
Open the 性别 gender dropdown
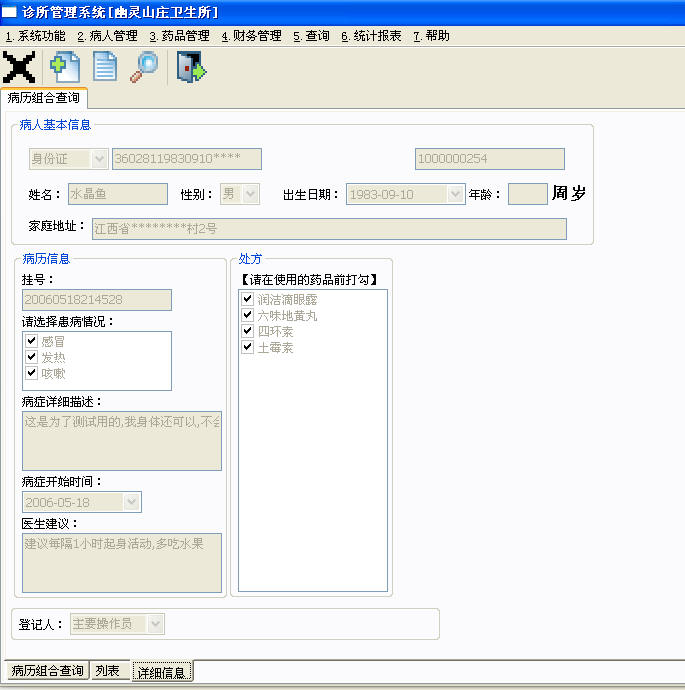[251, 194]
